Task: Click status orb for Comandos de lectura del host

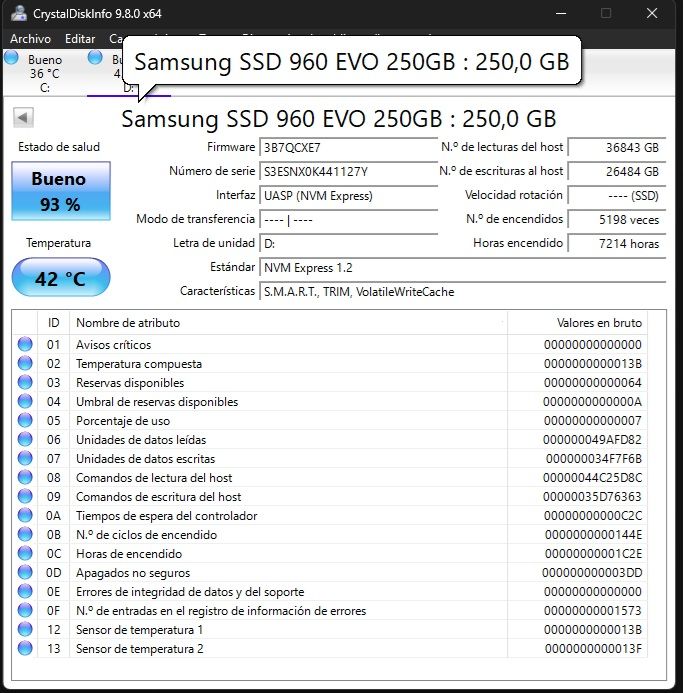Action: (x=25, y=477)
